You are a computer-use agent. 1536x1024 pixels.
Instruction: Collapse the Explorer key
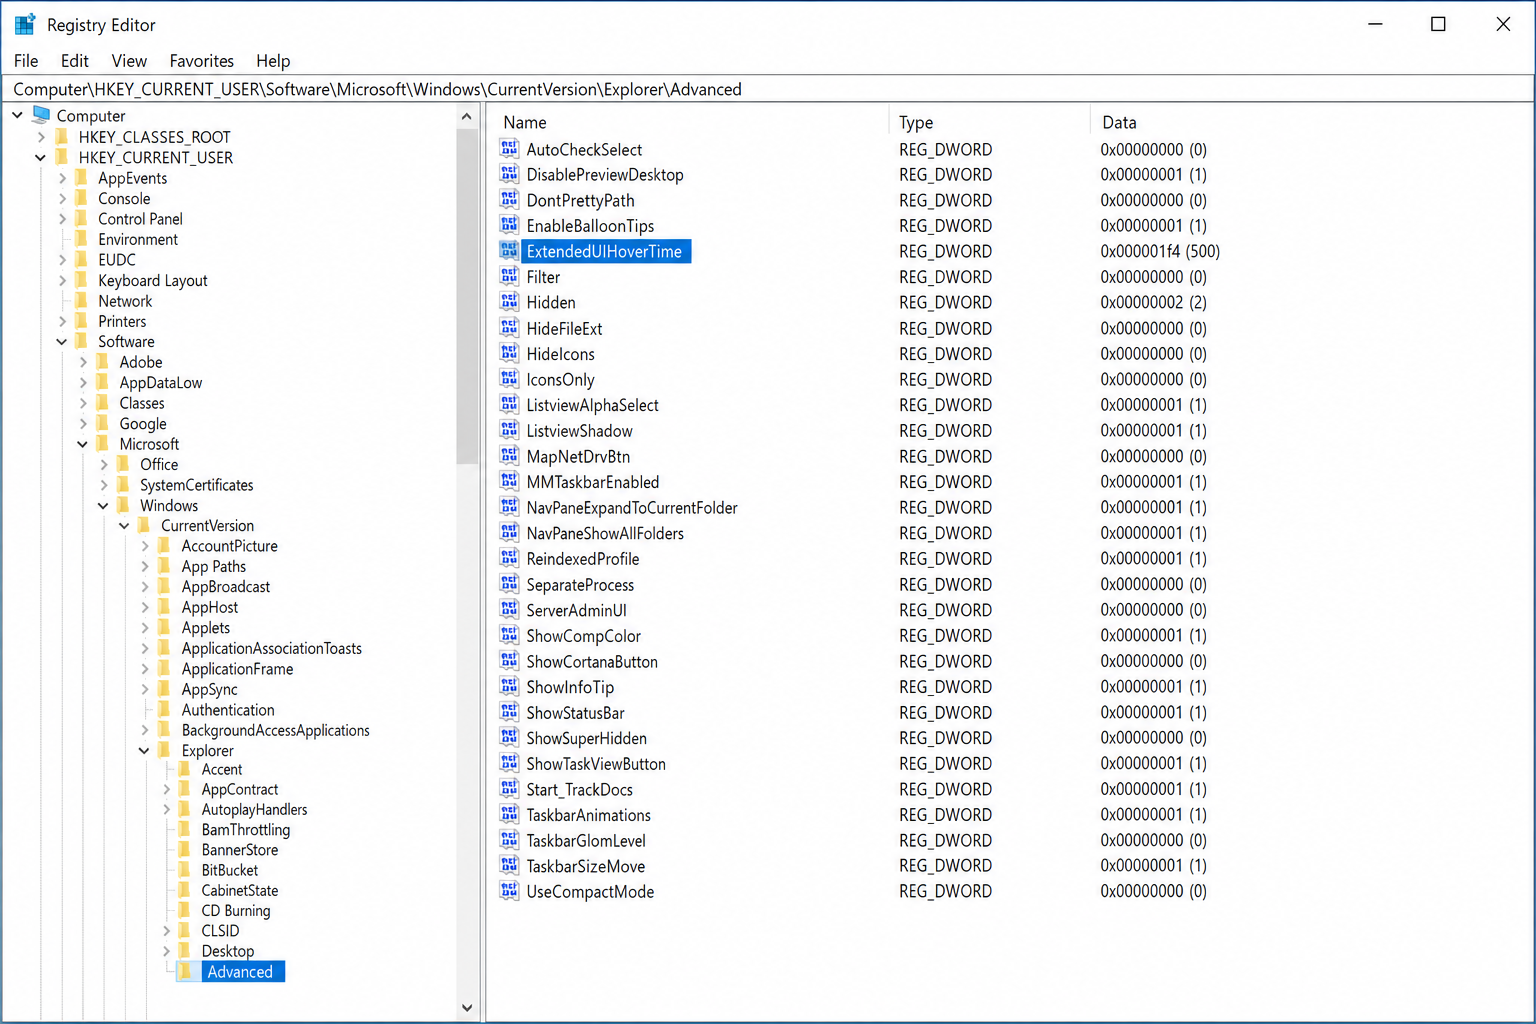(x=145, y=750)
